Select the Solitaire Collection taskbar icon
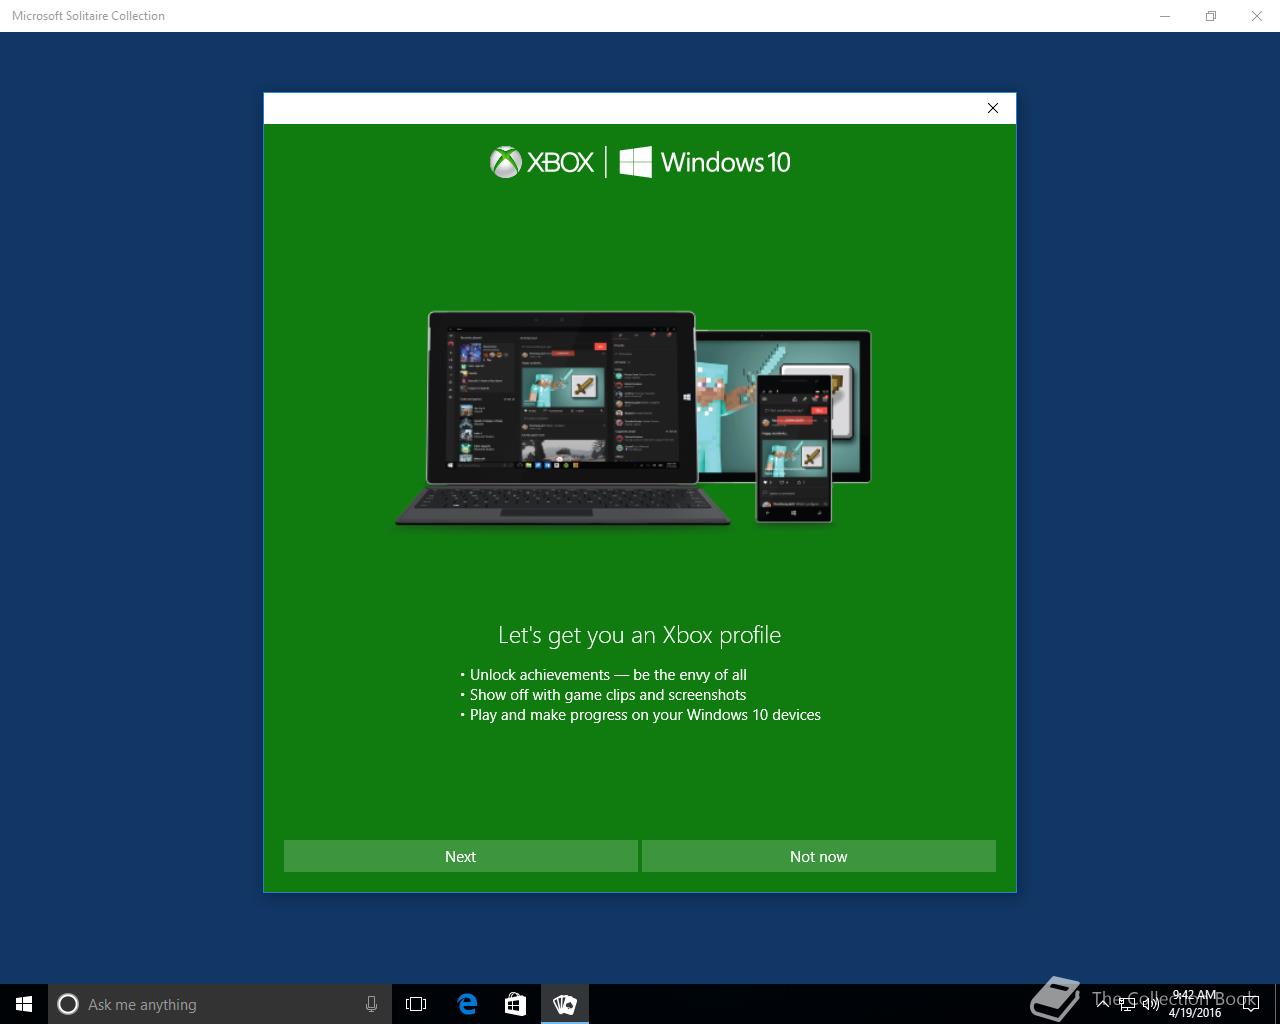The height and width of the screenshot is (1024, 1280). click(x=565, y=1004)
